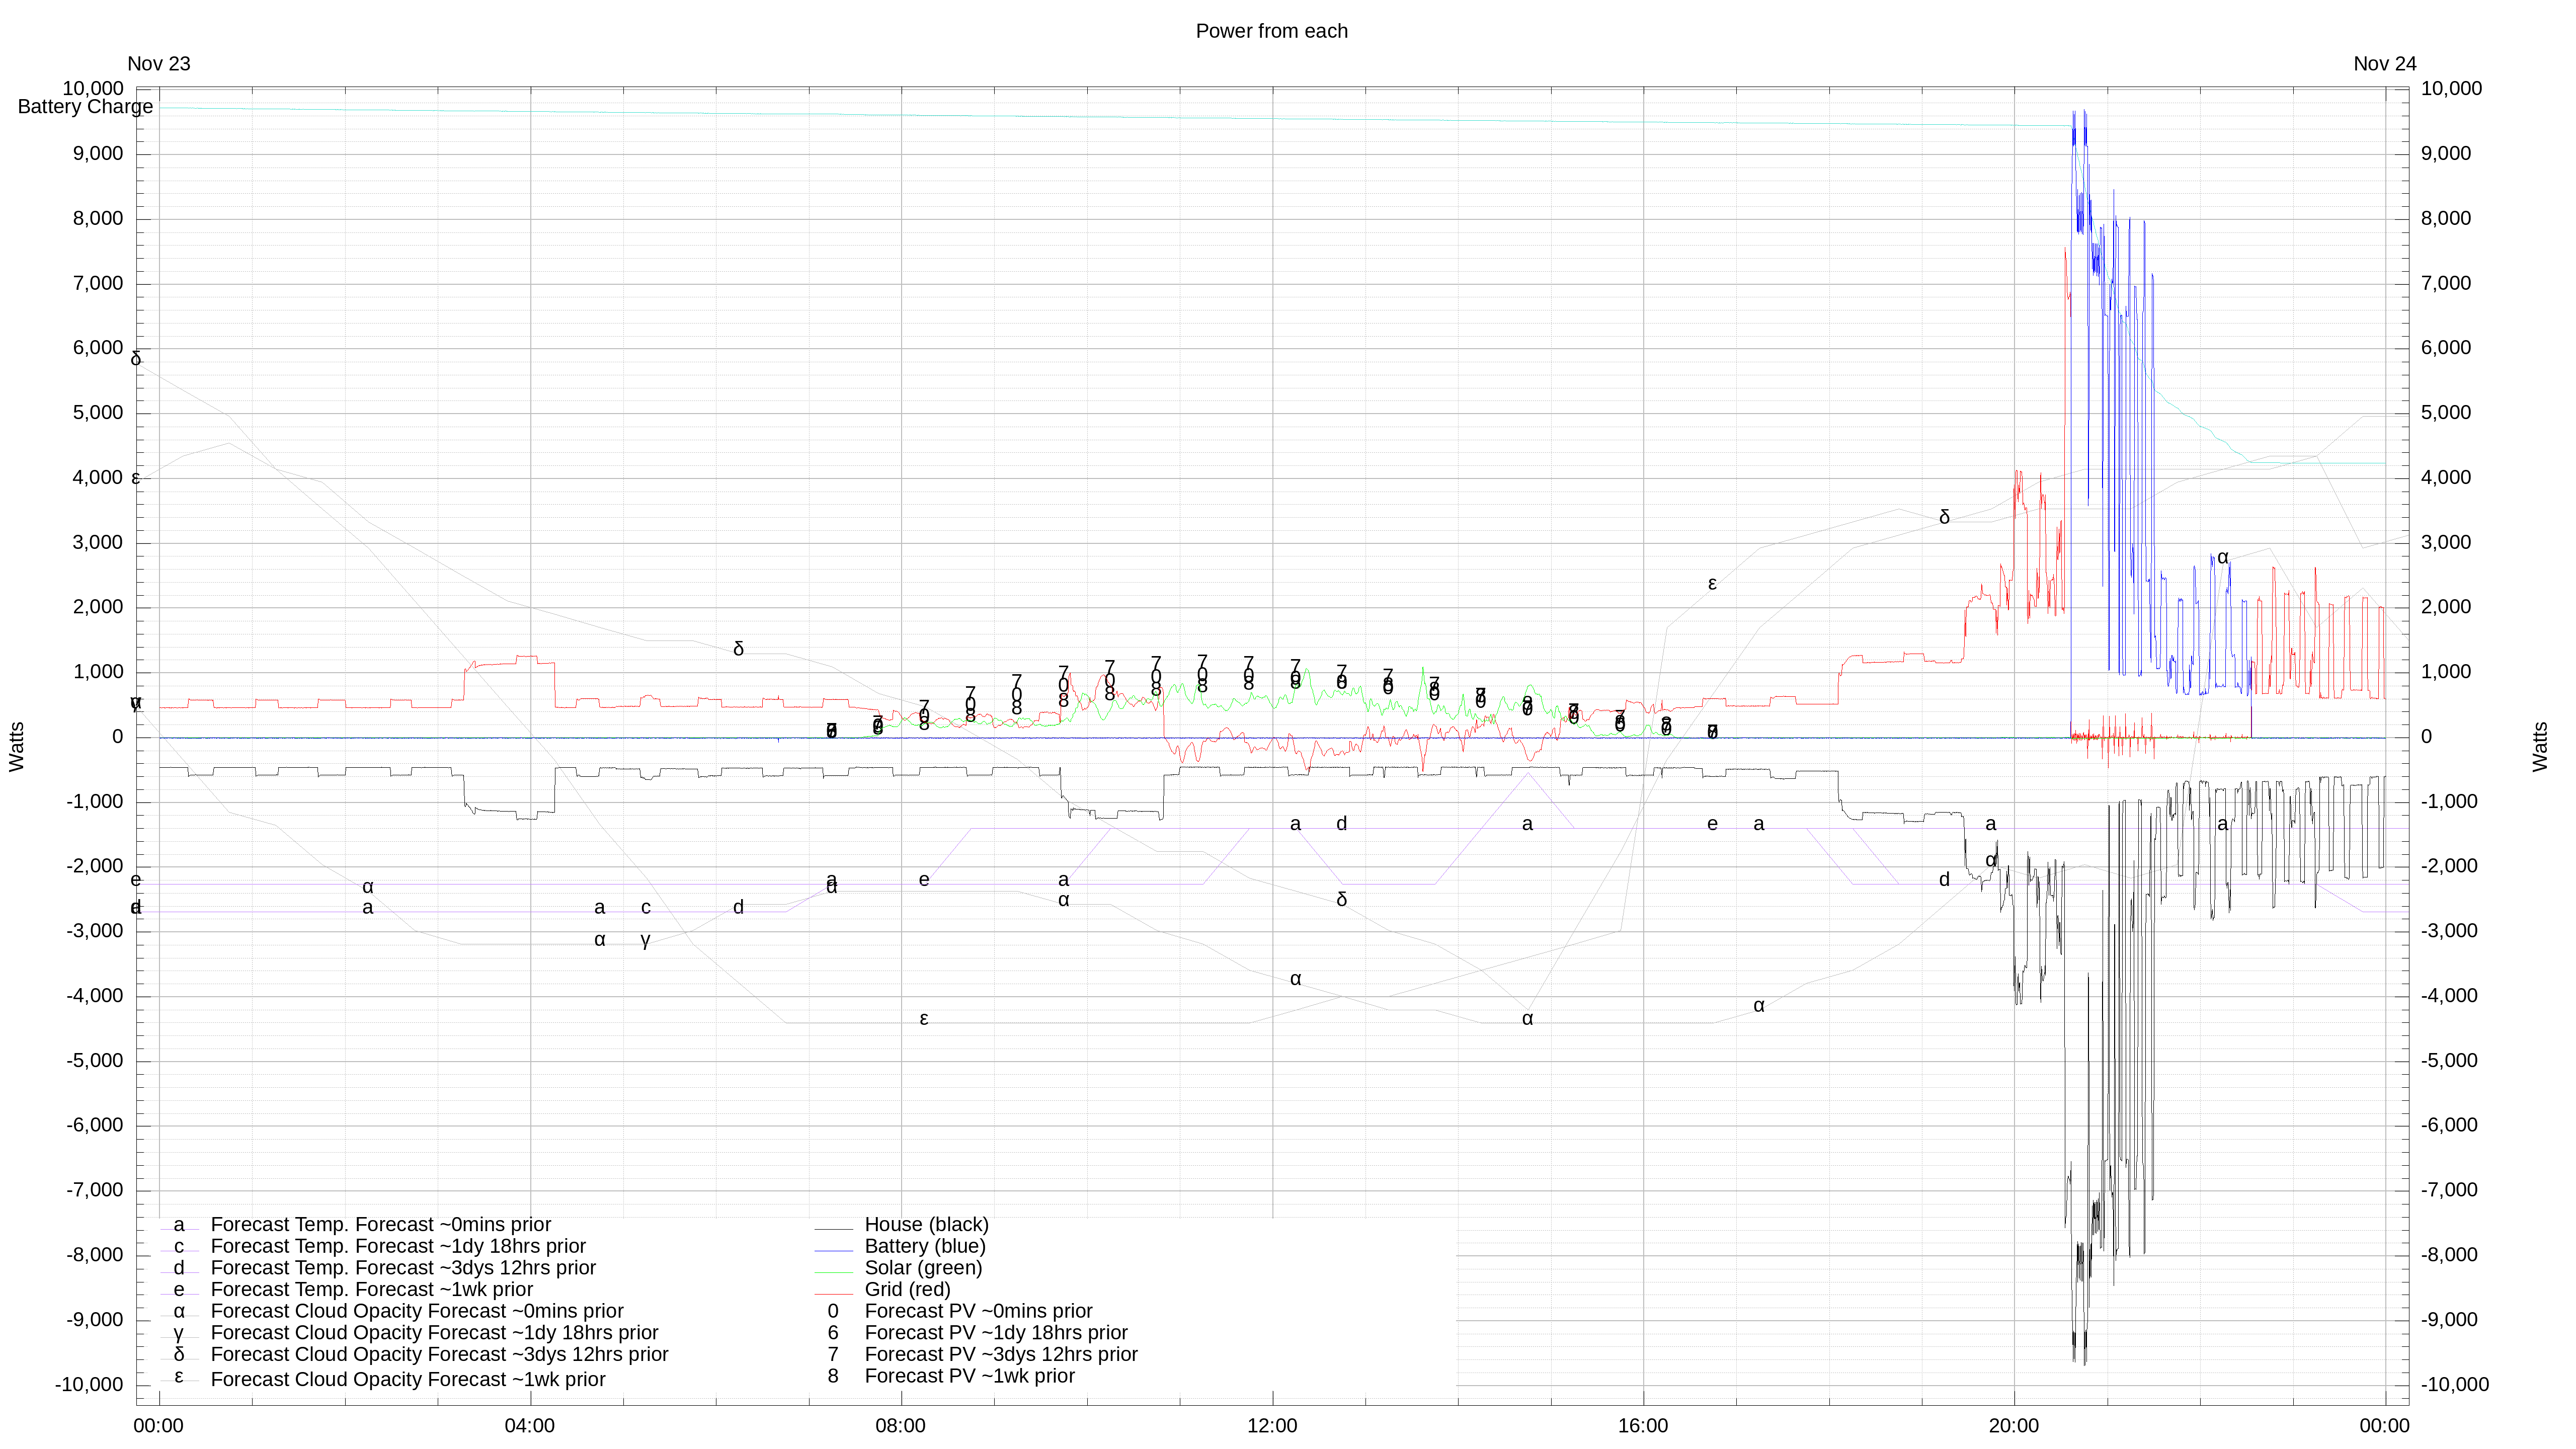Click legend entry 'House (black)'
2576x1449 pixels.
tap(926, 1224)
